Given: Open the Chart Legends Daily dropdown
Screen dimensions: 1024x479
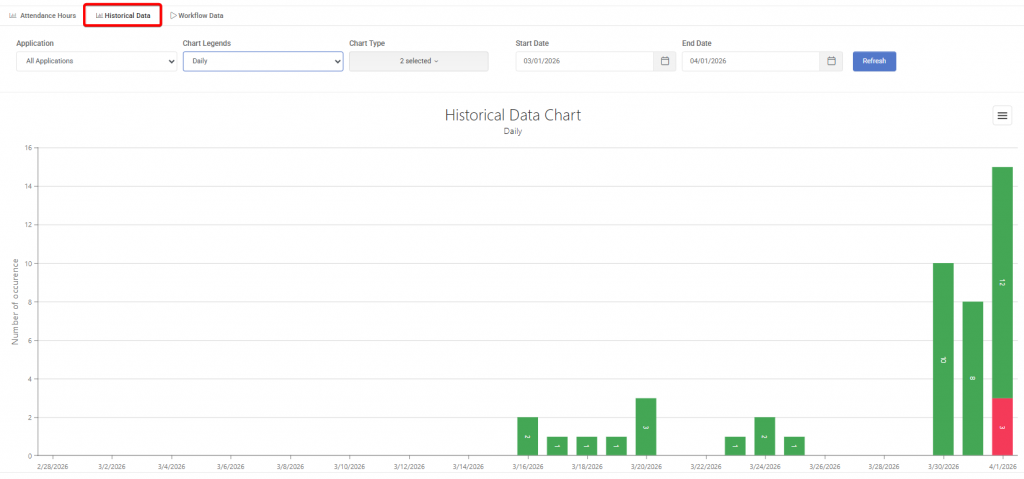Looking at the screenshot, I should point(263,61).
